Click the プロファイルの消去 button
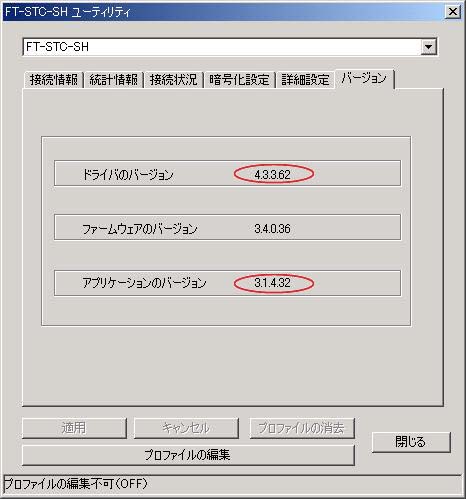Image resolution: width=466 pixels, height=499 pixels. point(302,428)
